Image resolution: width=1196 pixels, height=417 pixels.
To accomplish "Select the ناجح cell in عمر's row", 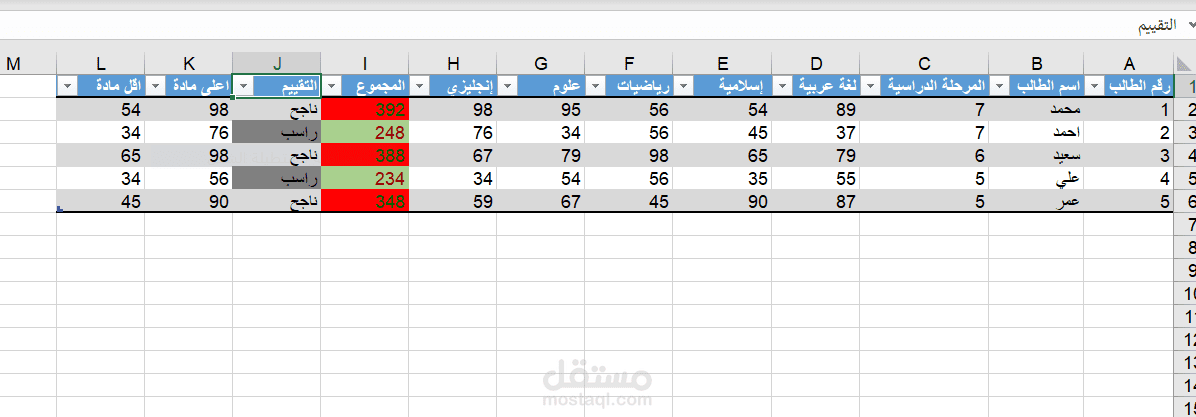I will [x=277, y=202].
